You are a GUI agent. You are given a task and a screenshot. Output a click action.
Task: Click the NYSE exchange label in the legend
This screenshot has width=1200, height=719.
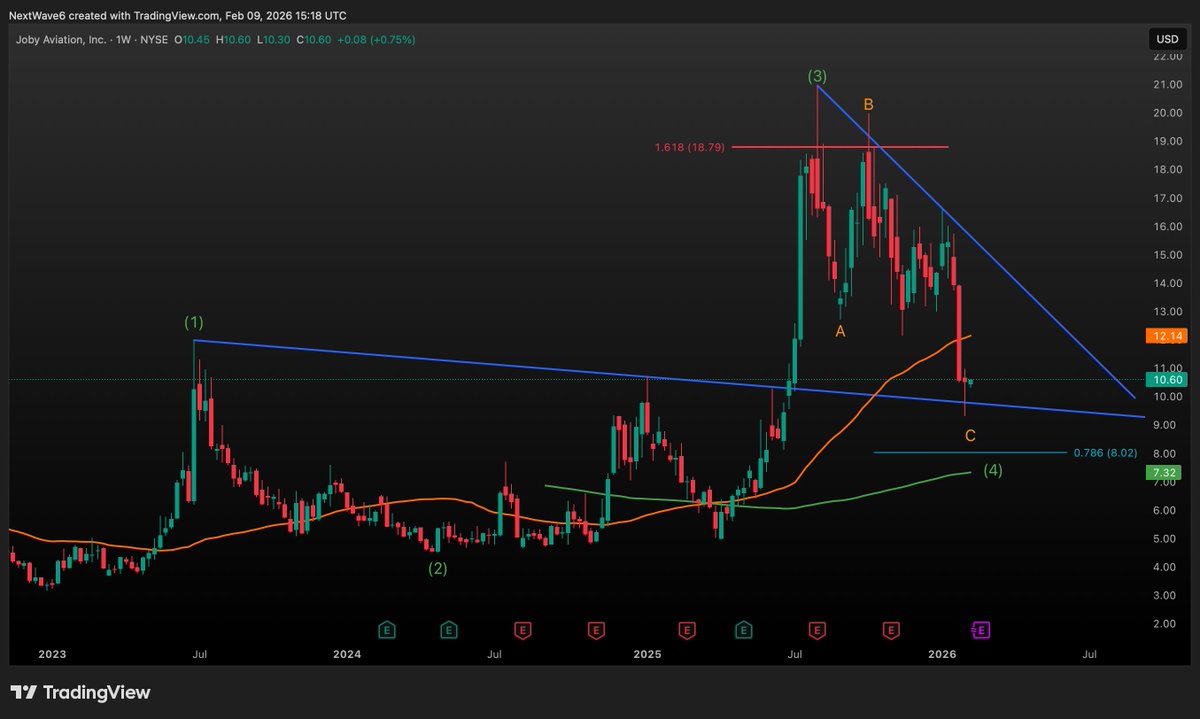click(153, 39)
